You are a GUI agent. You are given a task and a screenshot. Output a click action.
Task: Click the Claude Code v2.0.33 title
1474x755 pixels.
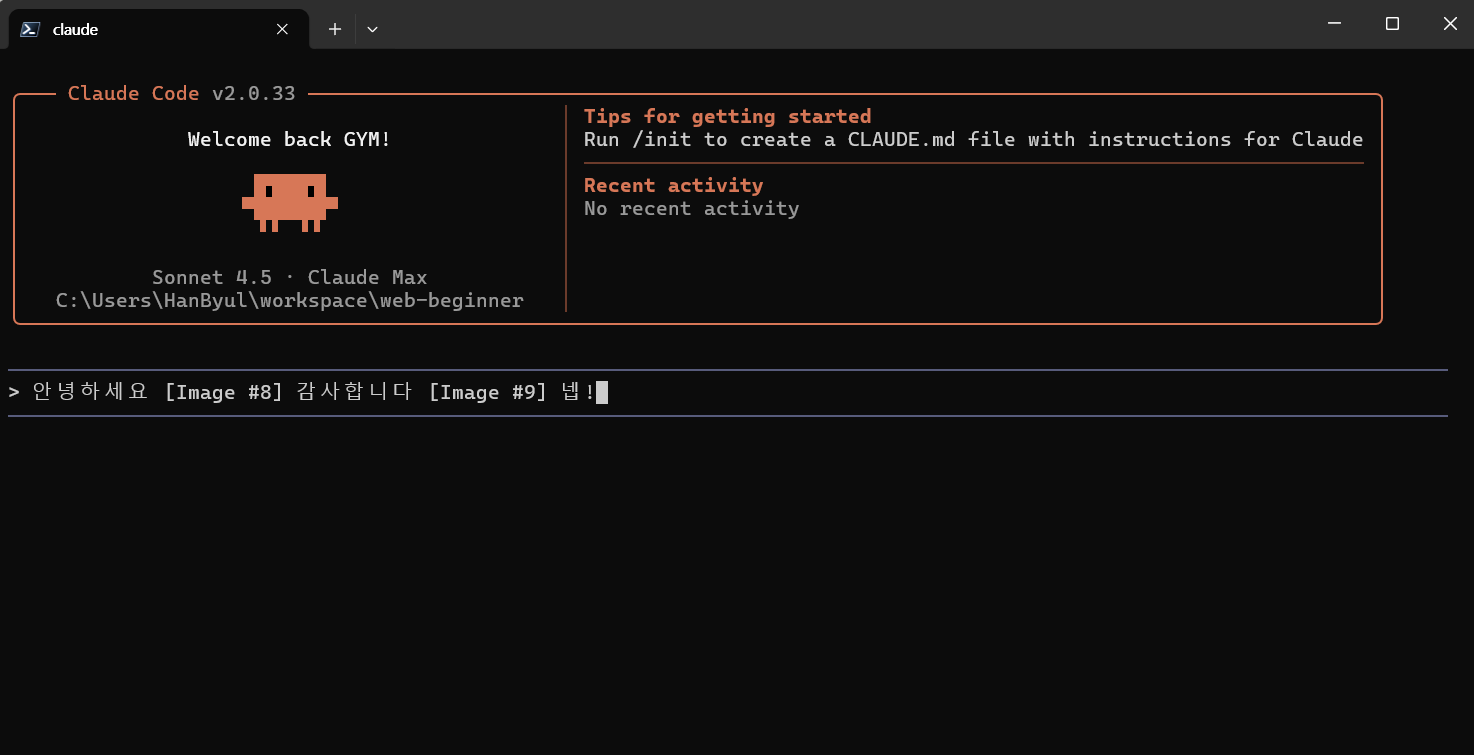(x=181, y=94)
